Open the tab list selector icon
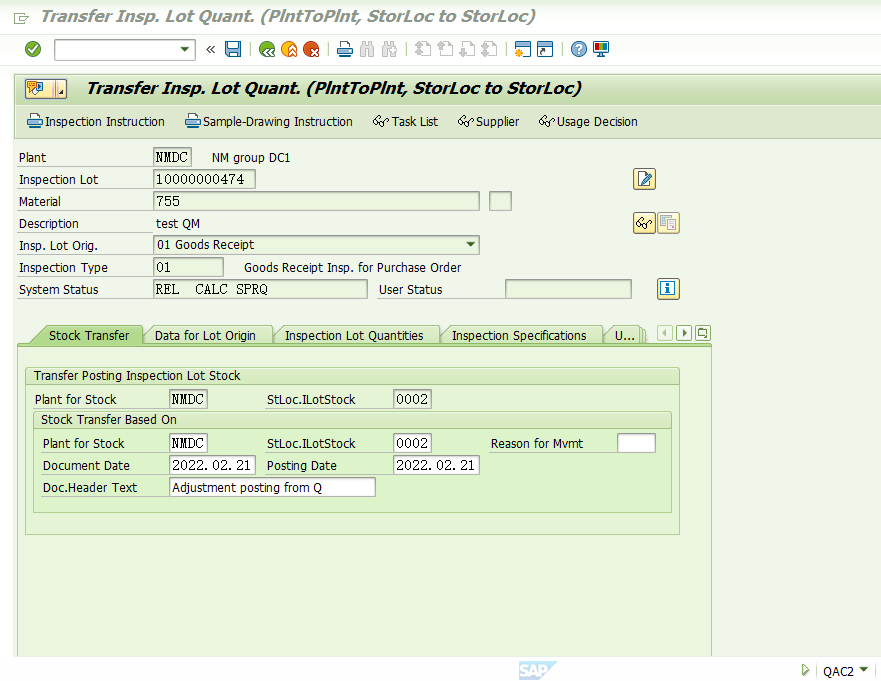This screenshot has width=881, height=681. [703, 333]
